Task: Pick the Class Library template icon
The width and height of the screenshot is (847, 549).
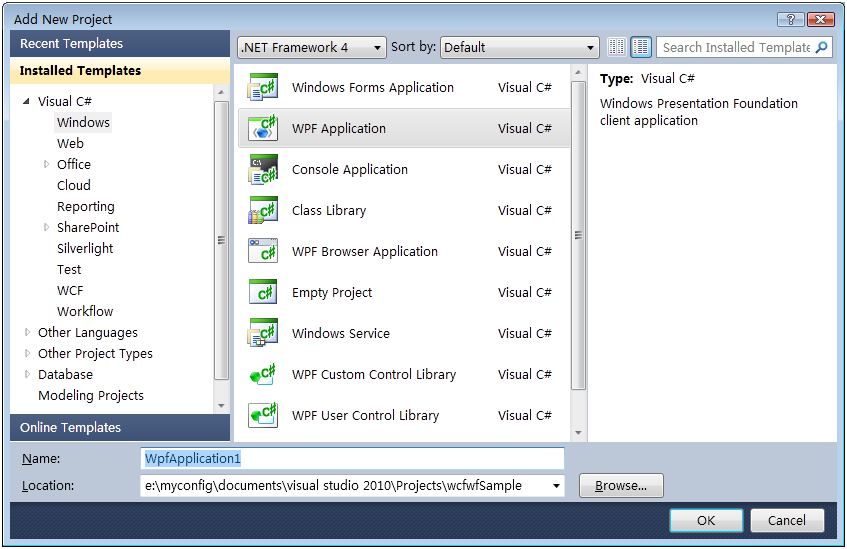Action: tap(263, 210)
